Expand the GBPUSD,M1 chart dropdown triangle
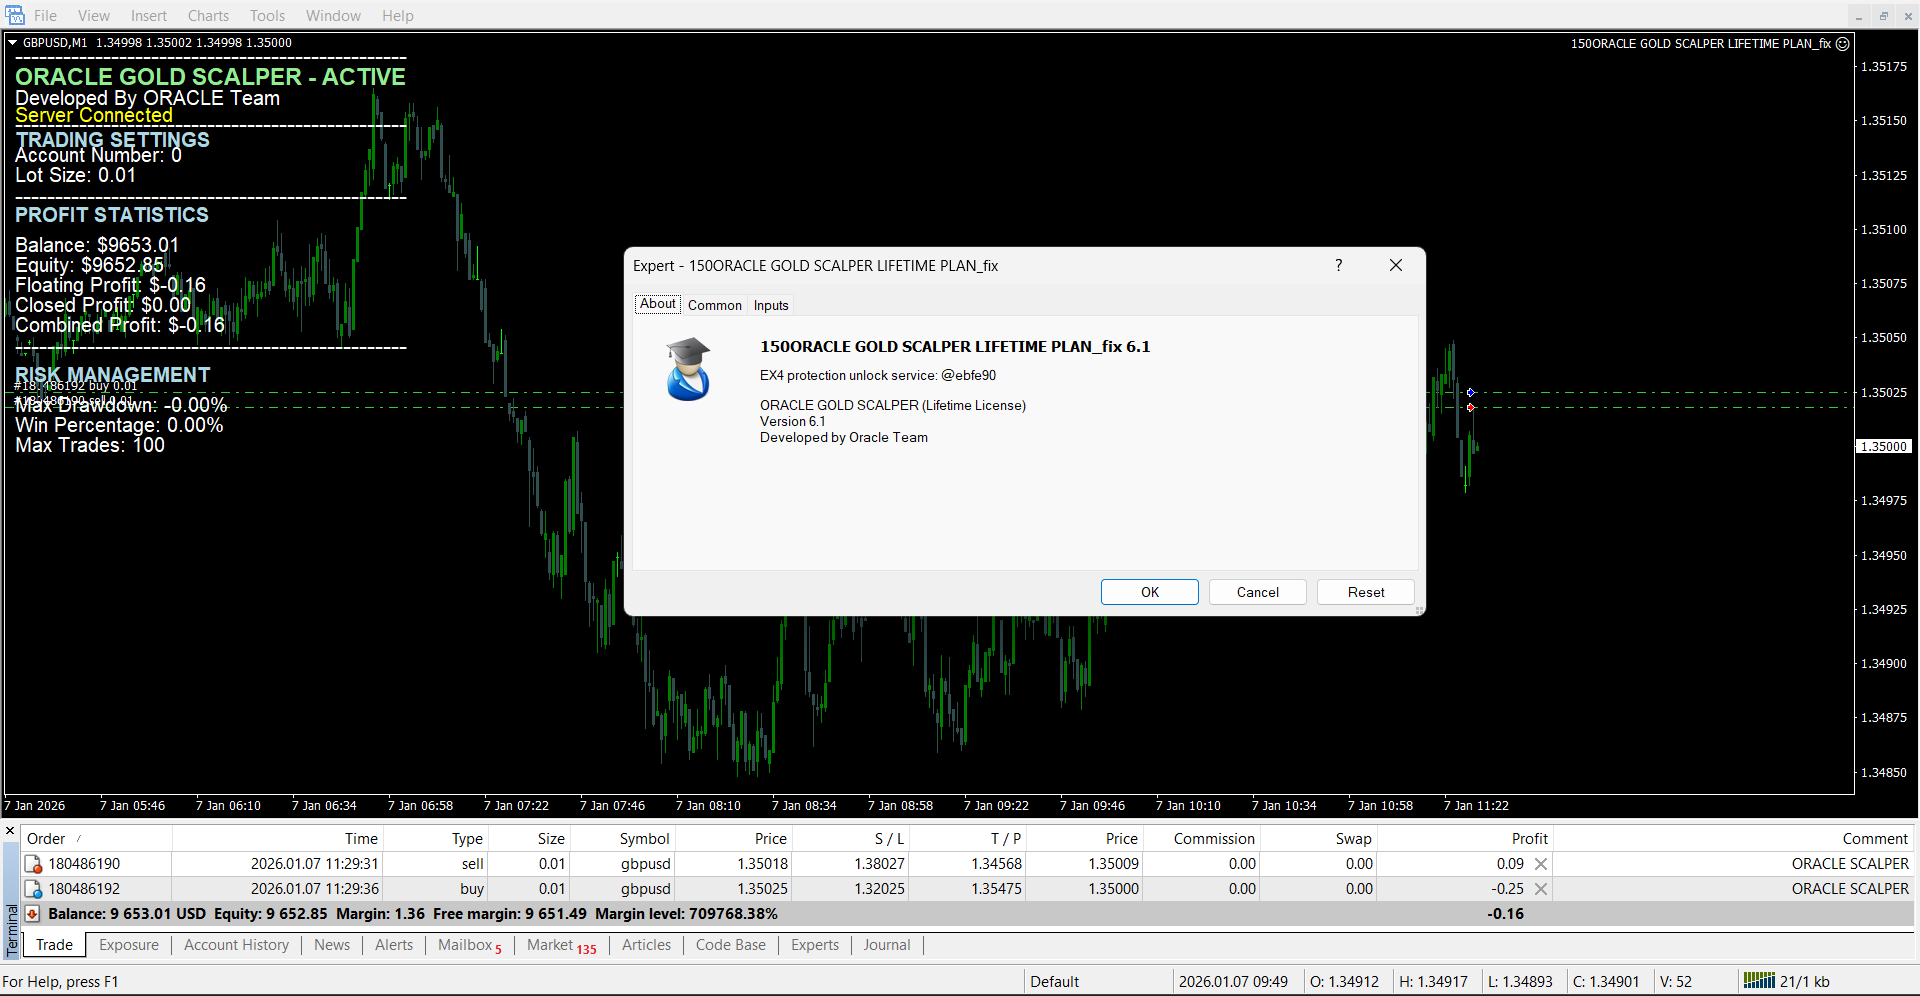 pyautogui.click(x=13, y=43)
